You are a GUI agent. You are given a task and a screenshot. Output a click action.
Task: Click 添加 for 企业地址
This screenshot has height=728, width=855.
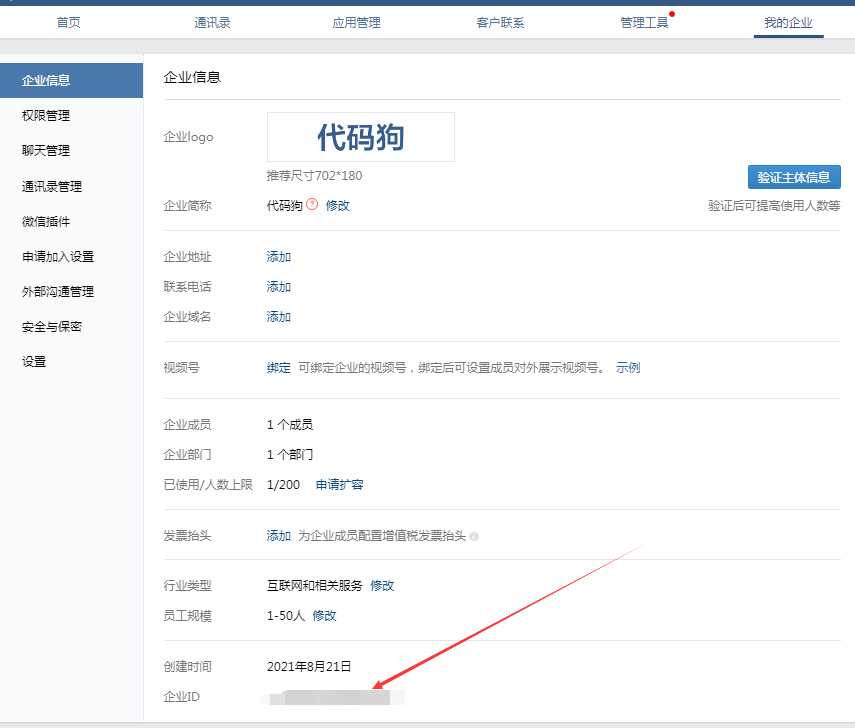(x=279, y=257)
